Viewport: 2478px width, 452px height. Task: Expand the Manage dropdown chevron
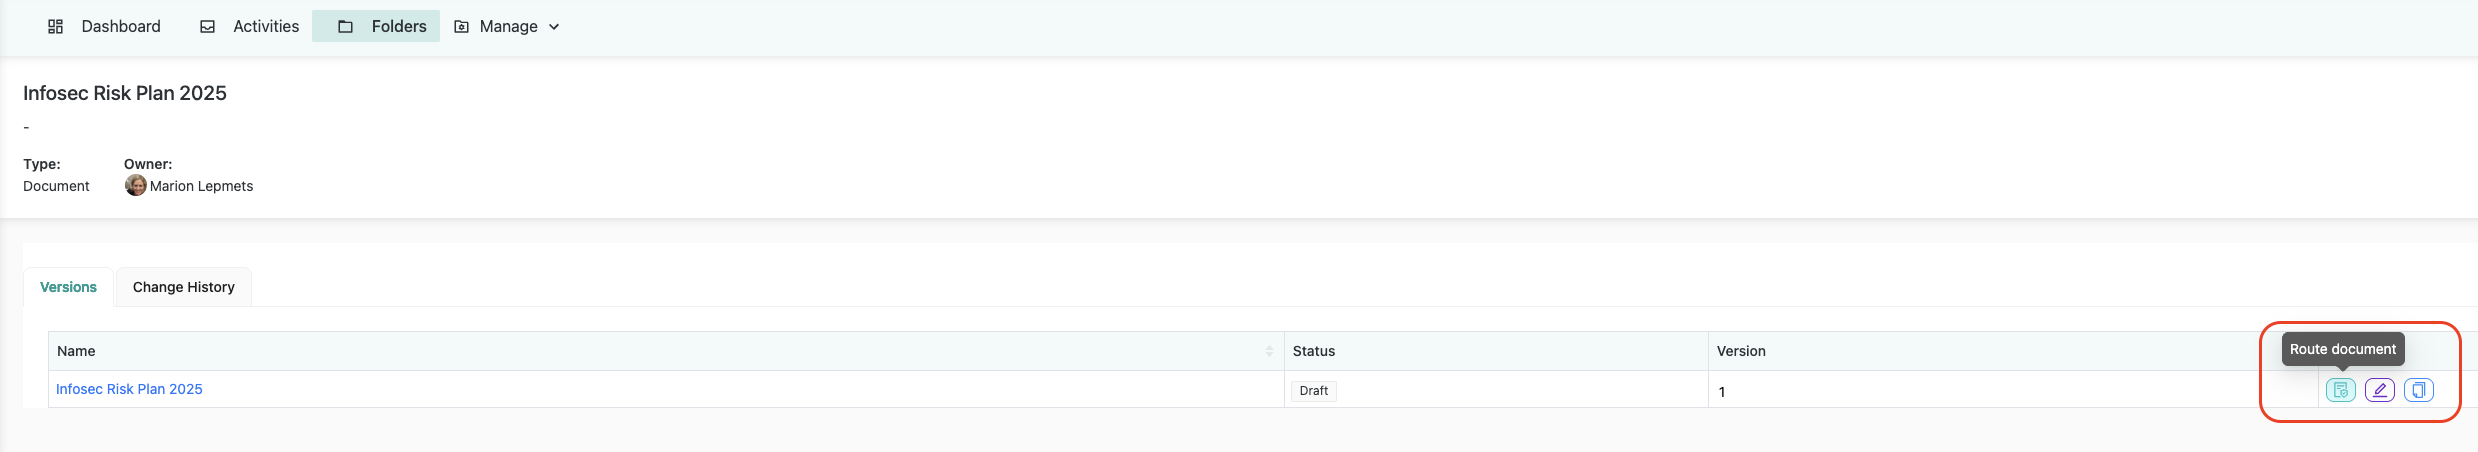554,27
